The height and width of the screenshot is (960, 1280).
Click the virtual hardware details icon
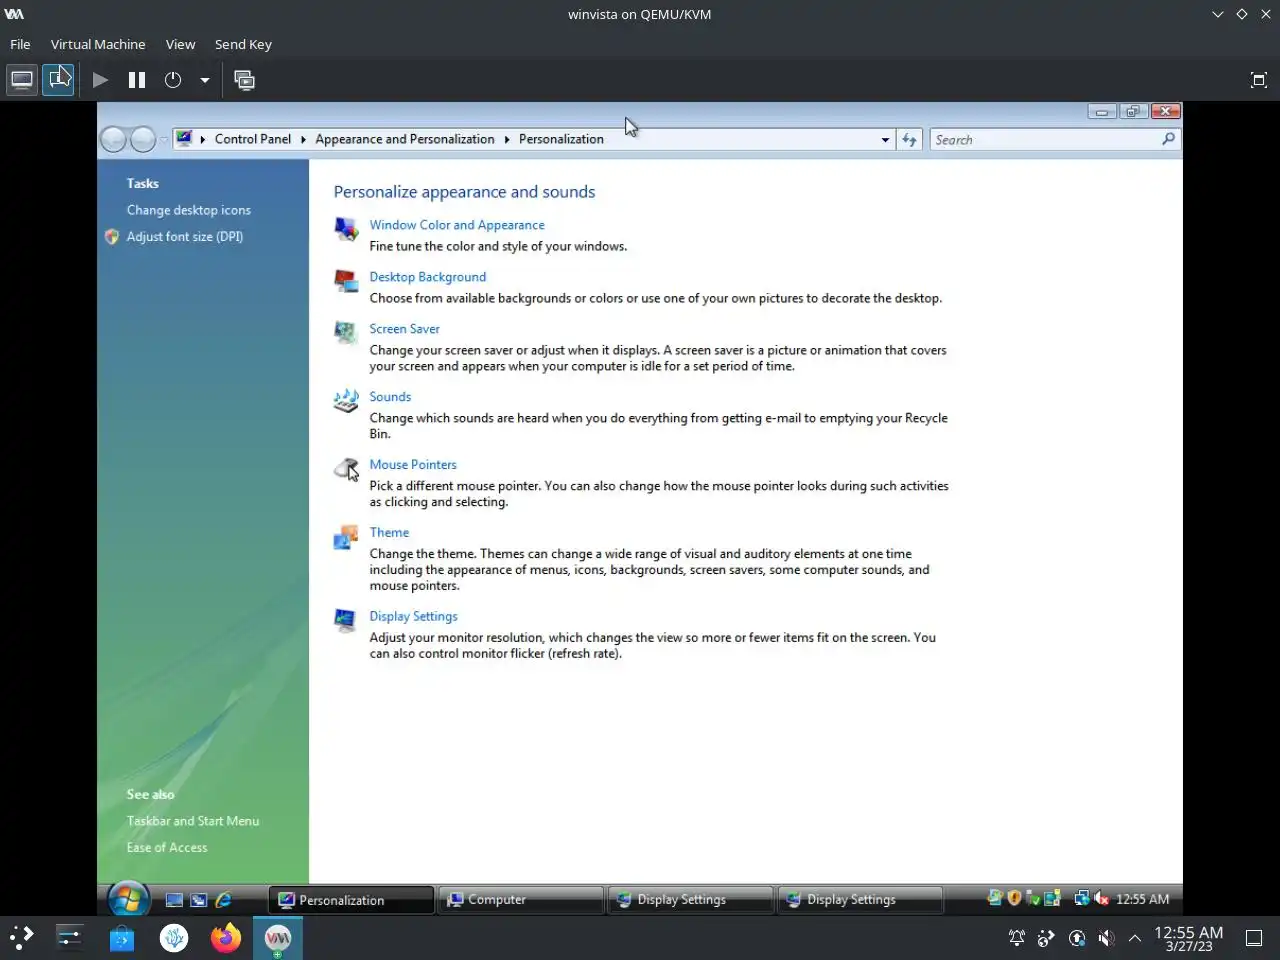point(58,80)
